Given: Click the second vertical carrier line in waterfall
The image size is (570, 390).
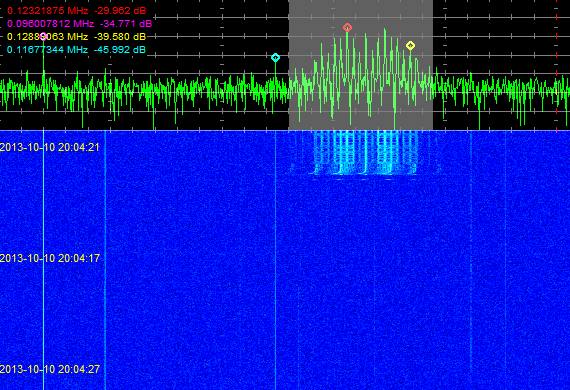Looking at the screenshot, I should point(105,260).
